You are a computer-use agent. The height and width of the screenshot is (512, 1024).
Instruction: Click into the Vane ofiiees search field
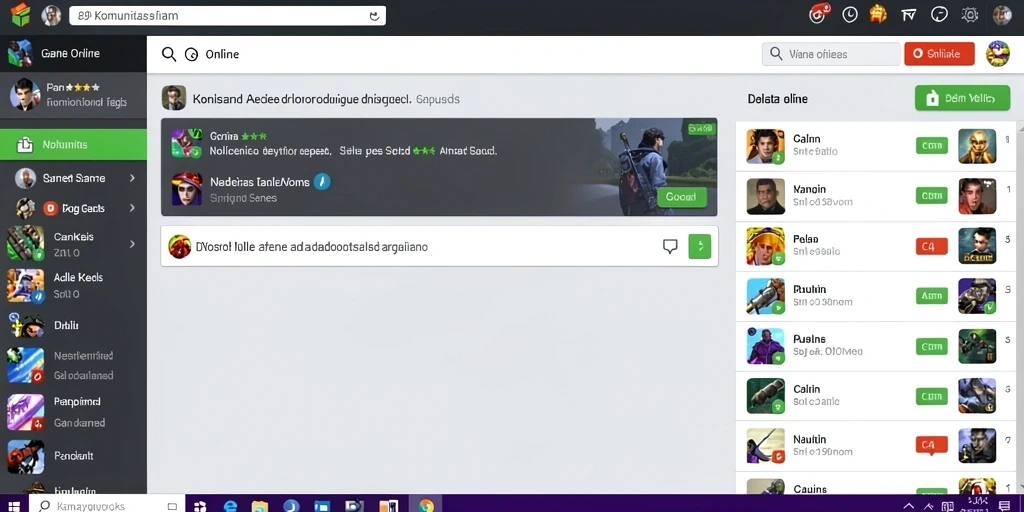[831, 54]
